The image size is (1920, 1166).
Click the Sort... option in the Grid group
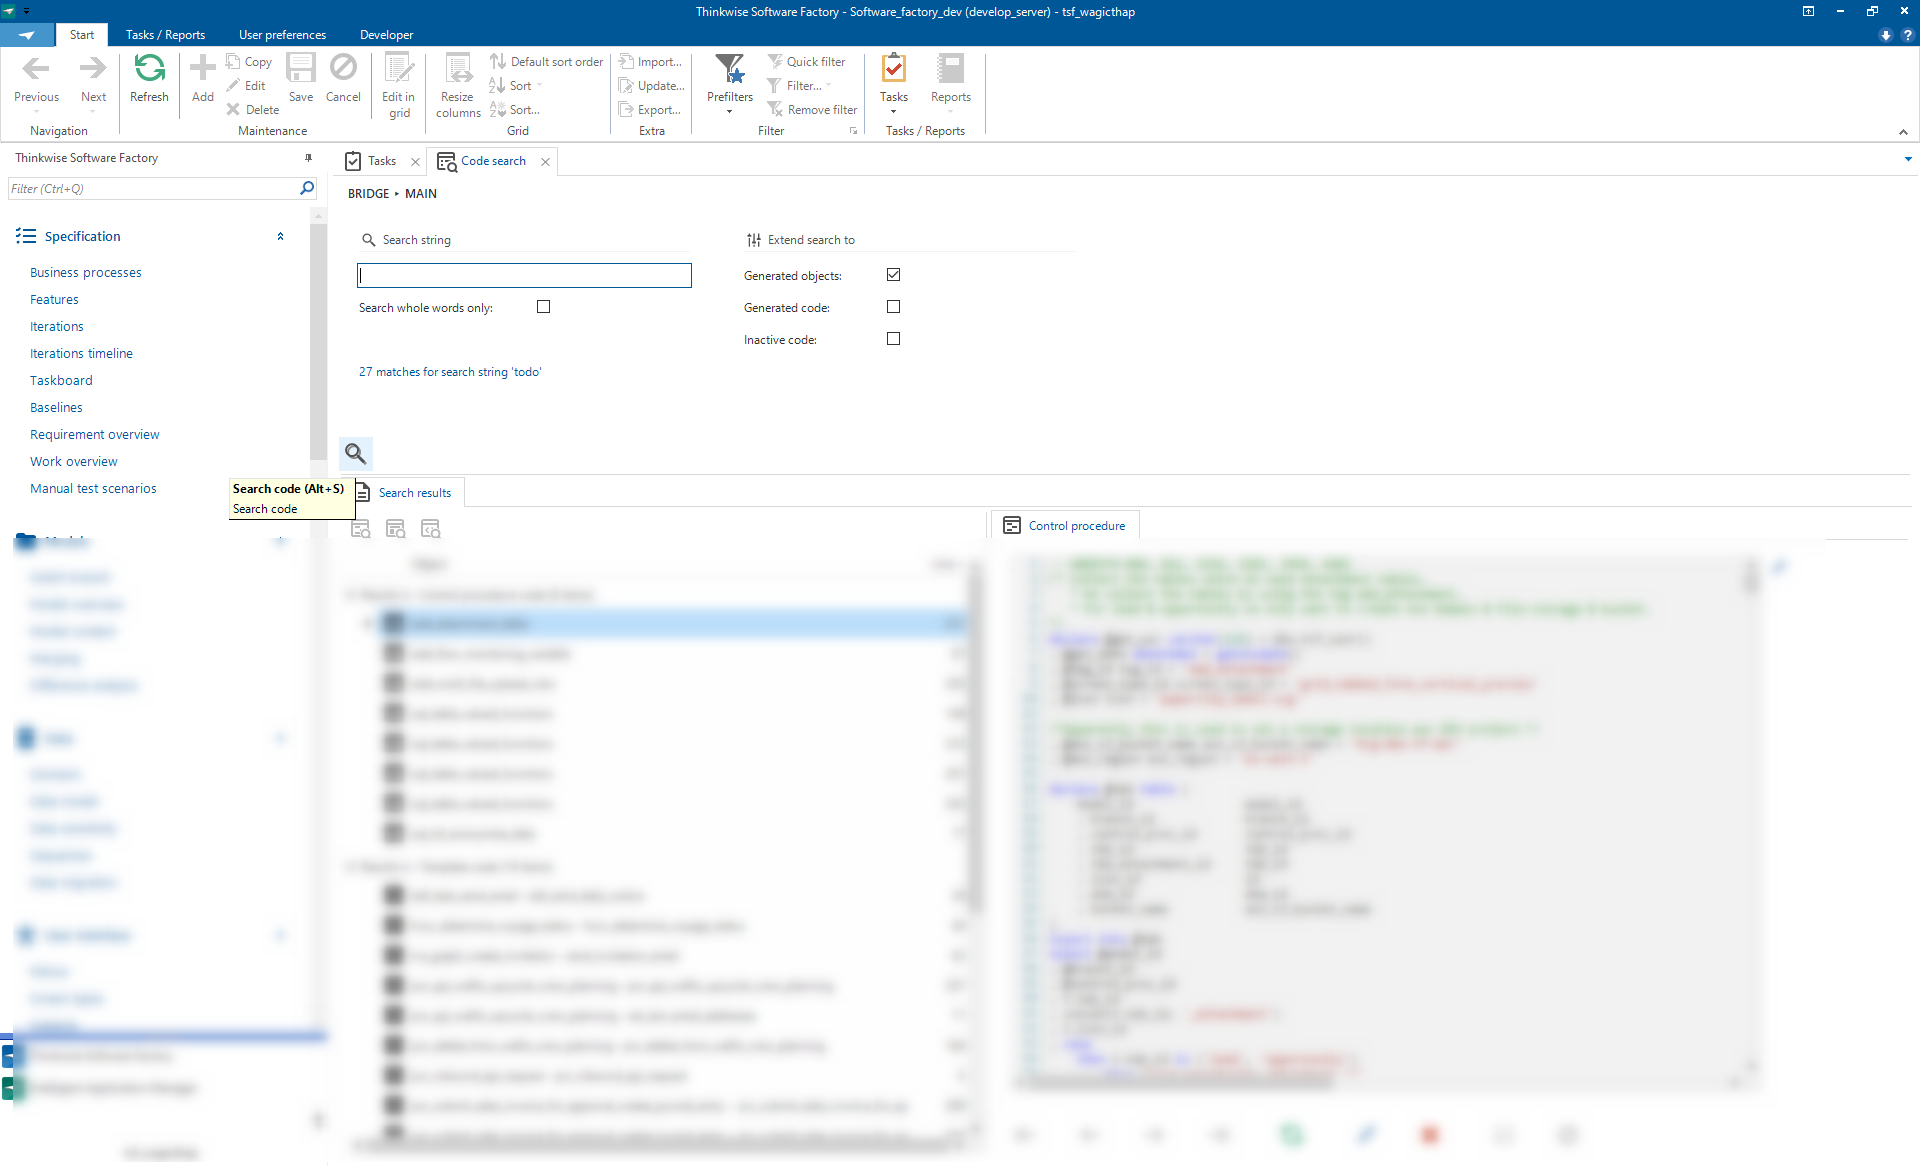pos(514,110)
